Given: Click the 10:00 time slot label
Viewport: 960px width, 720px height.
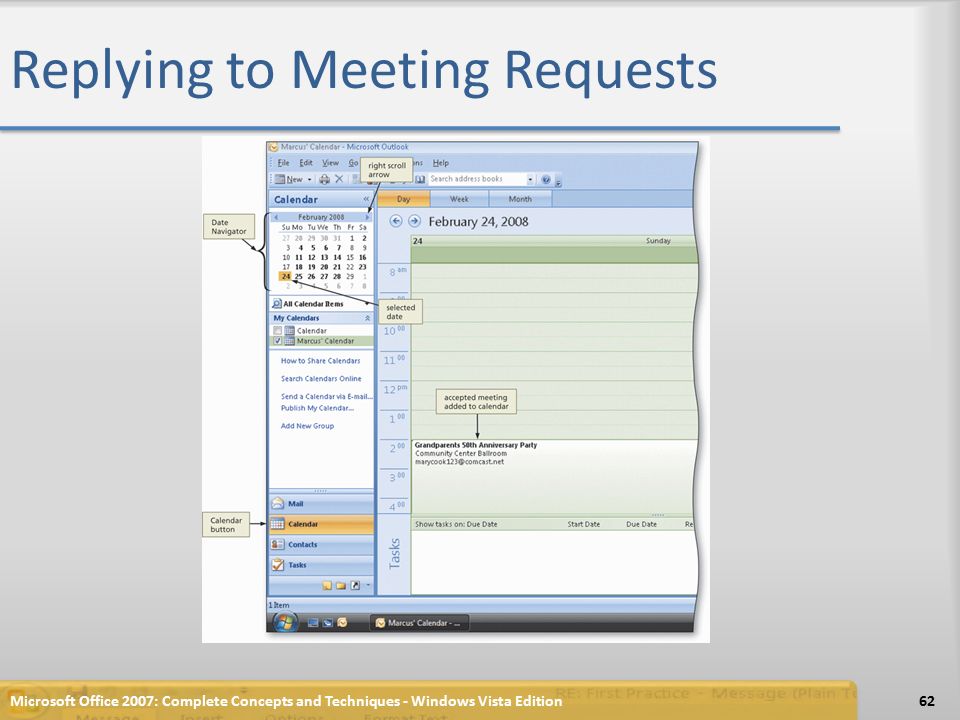Looking at the screenshot, I should coord(394,331).
